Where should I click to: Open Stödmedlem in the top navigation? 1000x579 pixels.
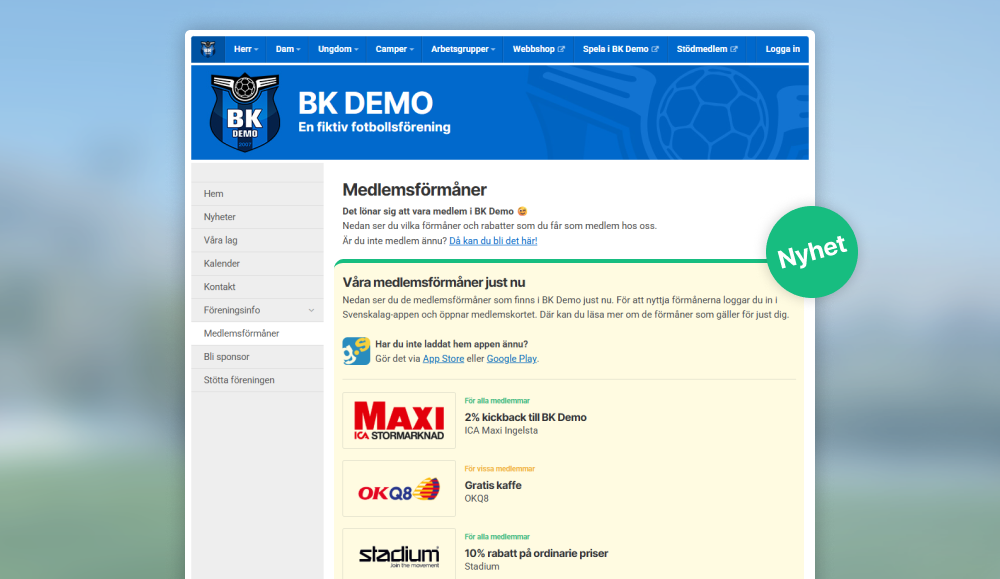coord(706,49)
